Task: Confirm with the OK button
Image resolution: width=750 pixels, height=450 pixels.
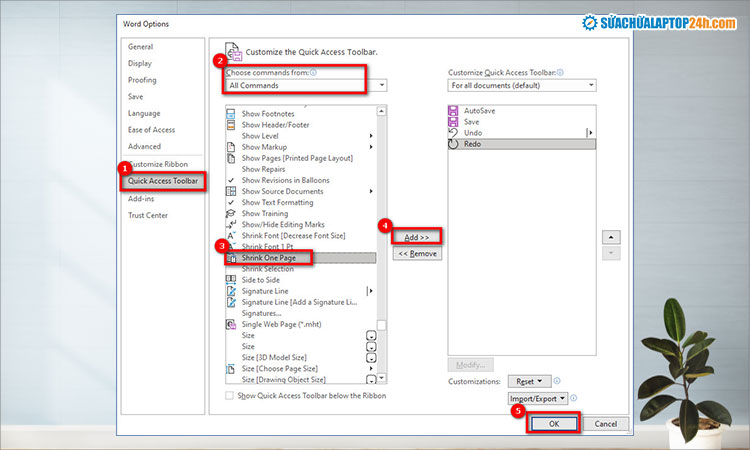Action: point(554,424)
